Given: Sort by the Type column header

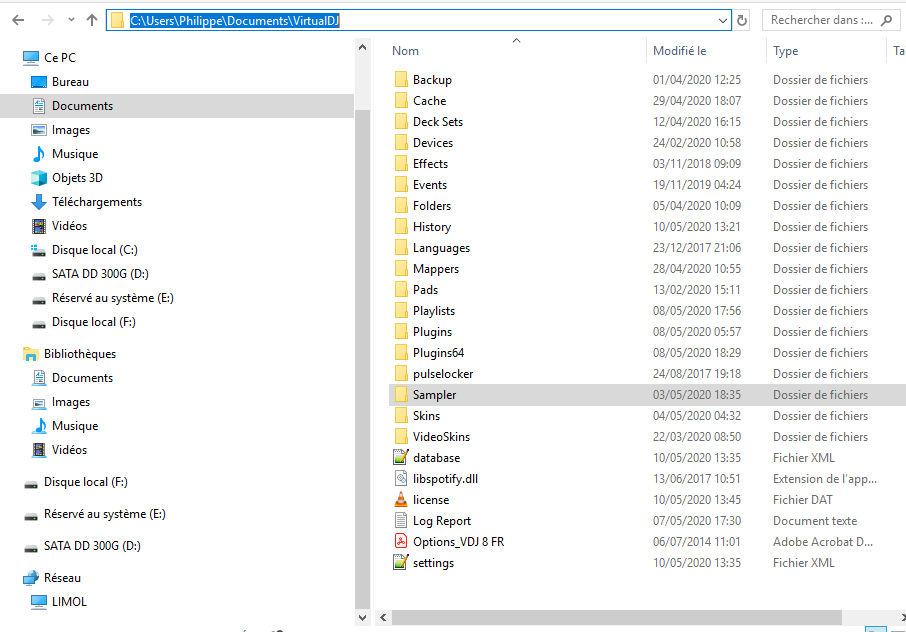Looking at the screenshot, I should point(786,51).
